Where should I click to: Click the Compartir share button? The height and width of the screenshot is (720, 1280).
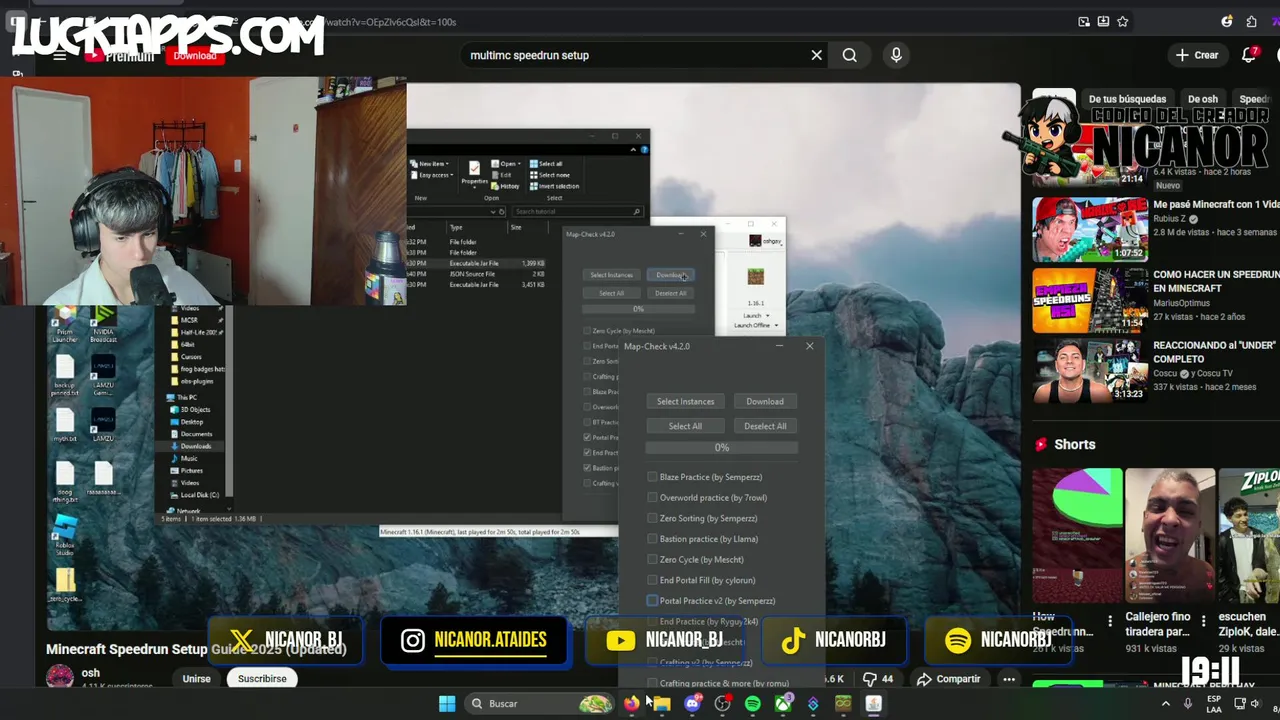pyautogui.click(x=948, y=679)
